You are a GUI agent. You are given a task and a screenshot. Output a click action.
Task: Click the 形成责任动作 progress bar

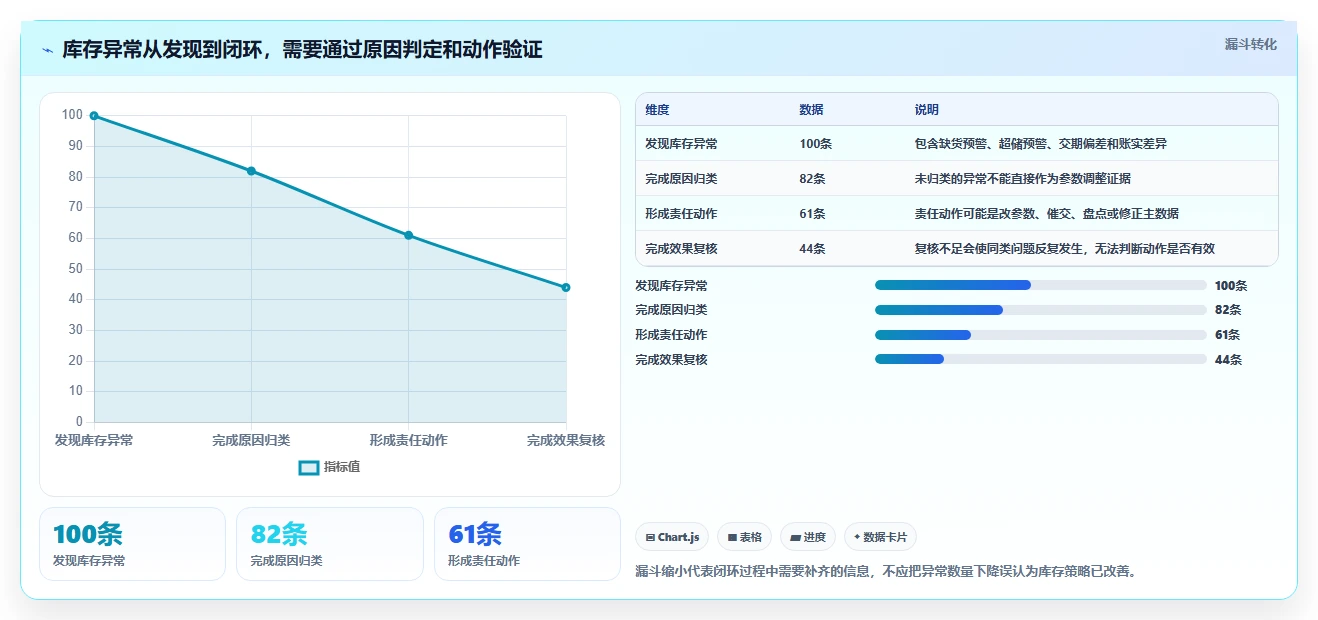pyautogui.click(x=1041, y=335)
